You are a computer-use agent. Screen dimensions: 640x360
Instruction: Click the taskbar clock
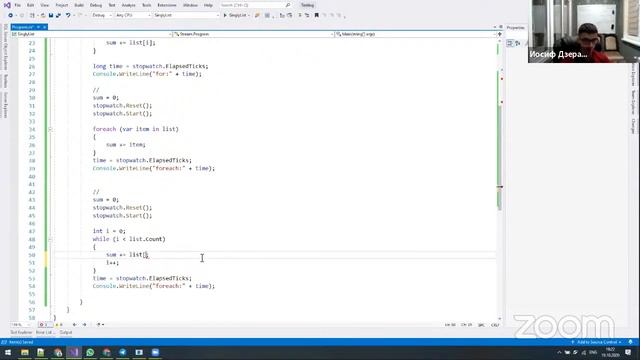(x=611, y=352)
